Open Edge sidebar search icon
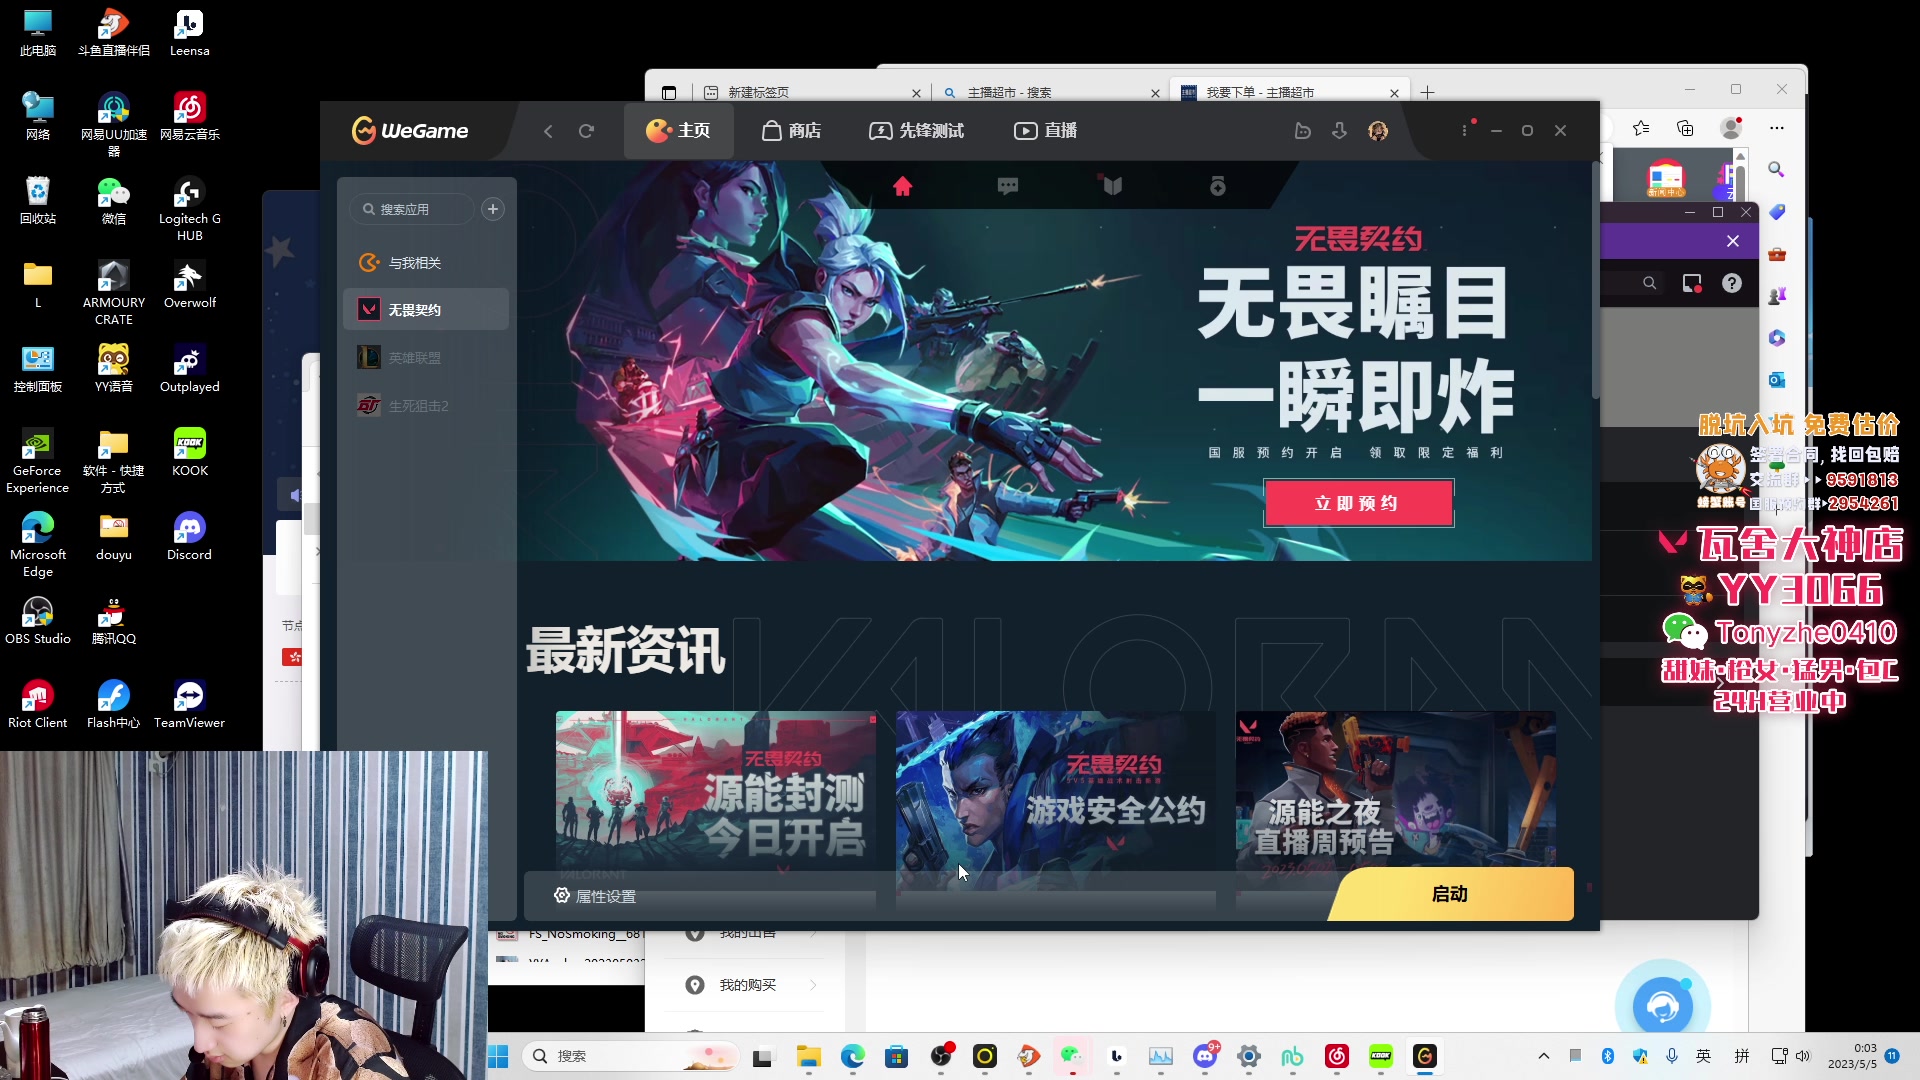Image resolution: width=1920 pixels, height=1080 pixels. tap(1777, 170)
